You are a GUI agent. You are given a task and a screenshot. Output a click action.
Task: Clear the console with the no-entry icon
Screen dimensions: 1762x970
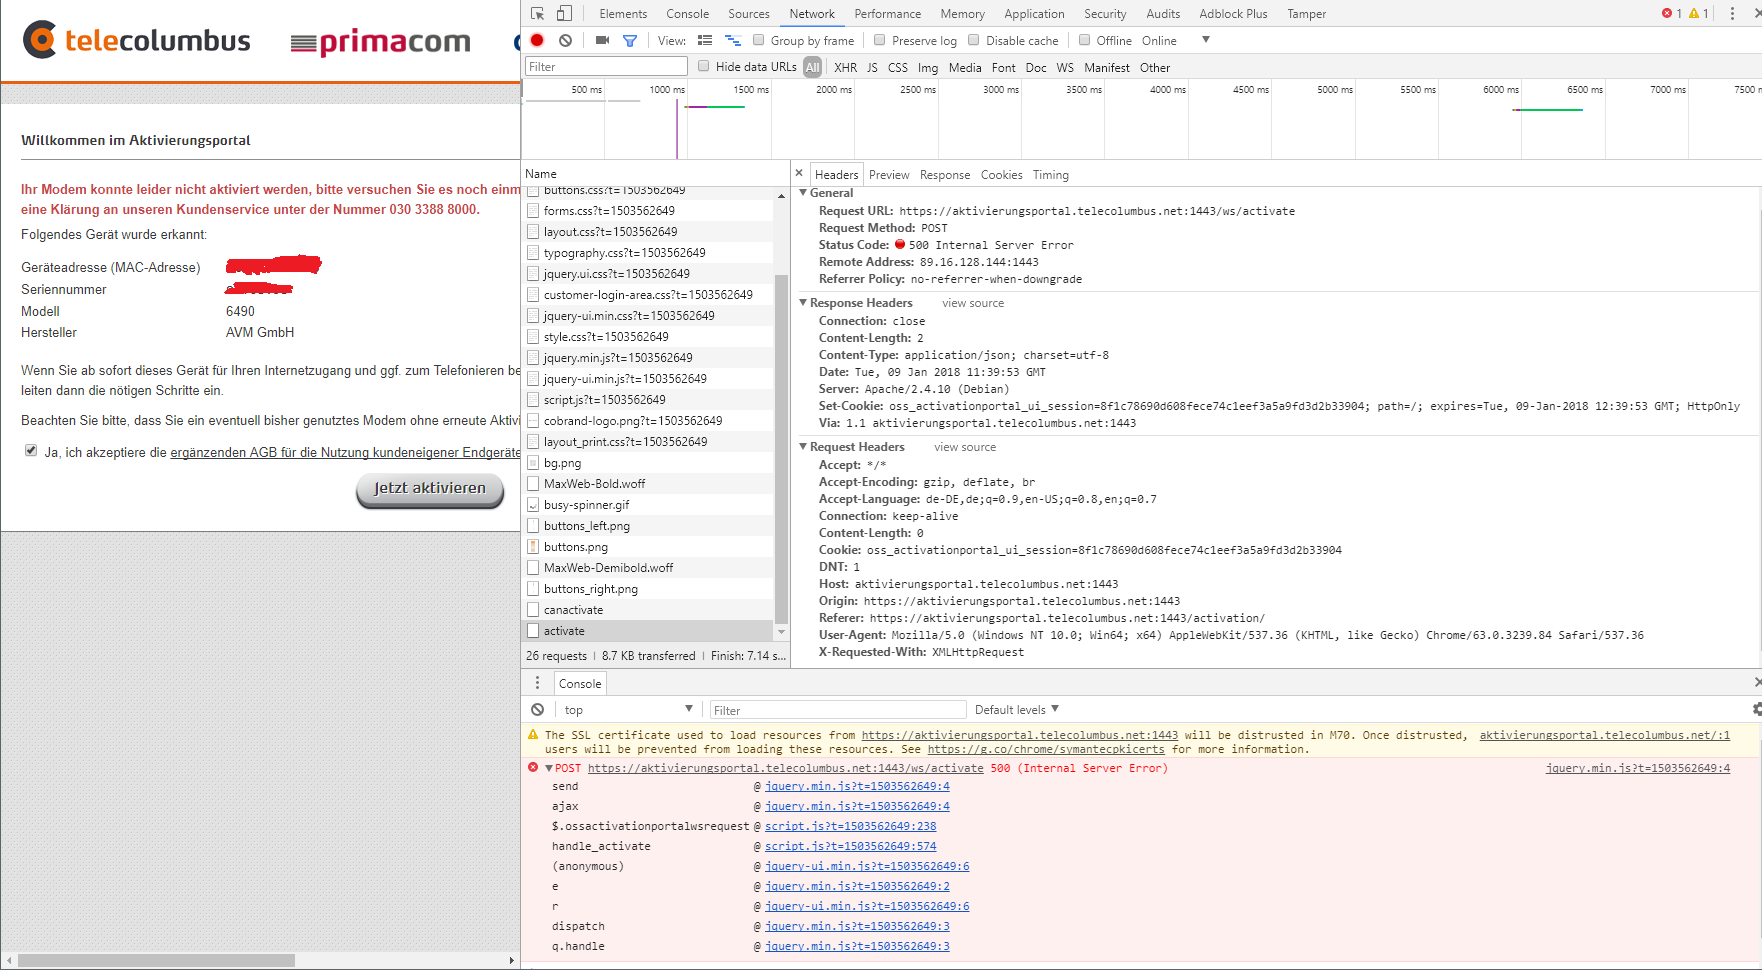(x=537, y=709)
